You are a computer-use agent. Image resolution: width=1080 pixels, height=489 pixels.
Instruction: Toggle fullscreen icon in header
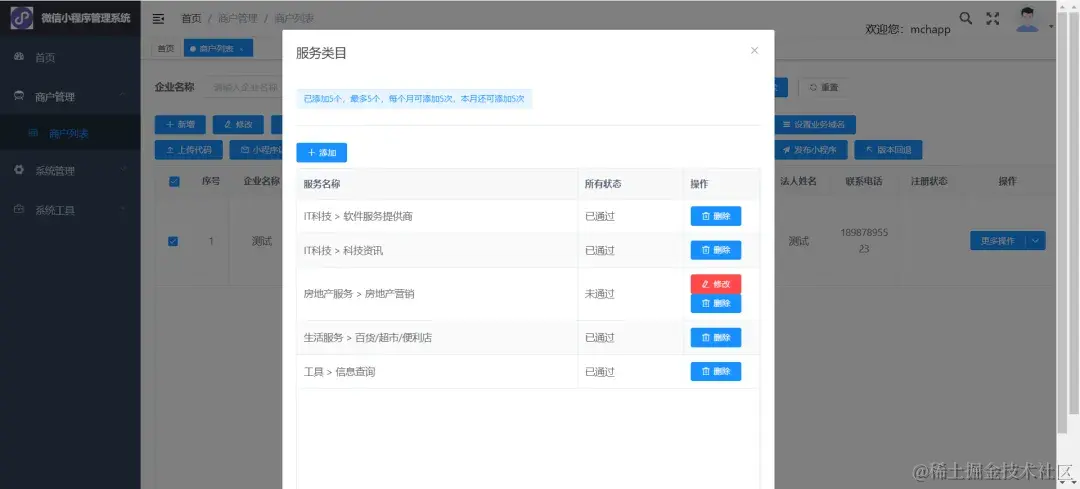click(993, 19)
